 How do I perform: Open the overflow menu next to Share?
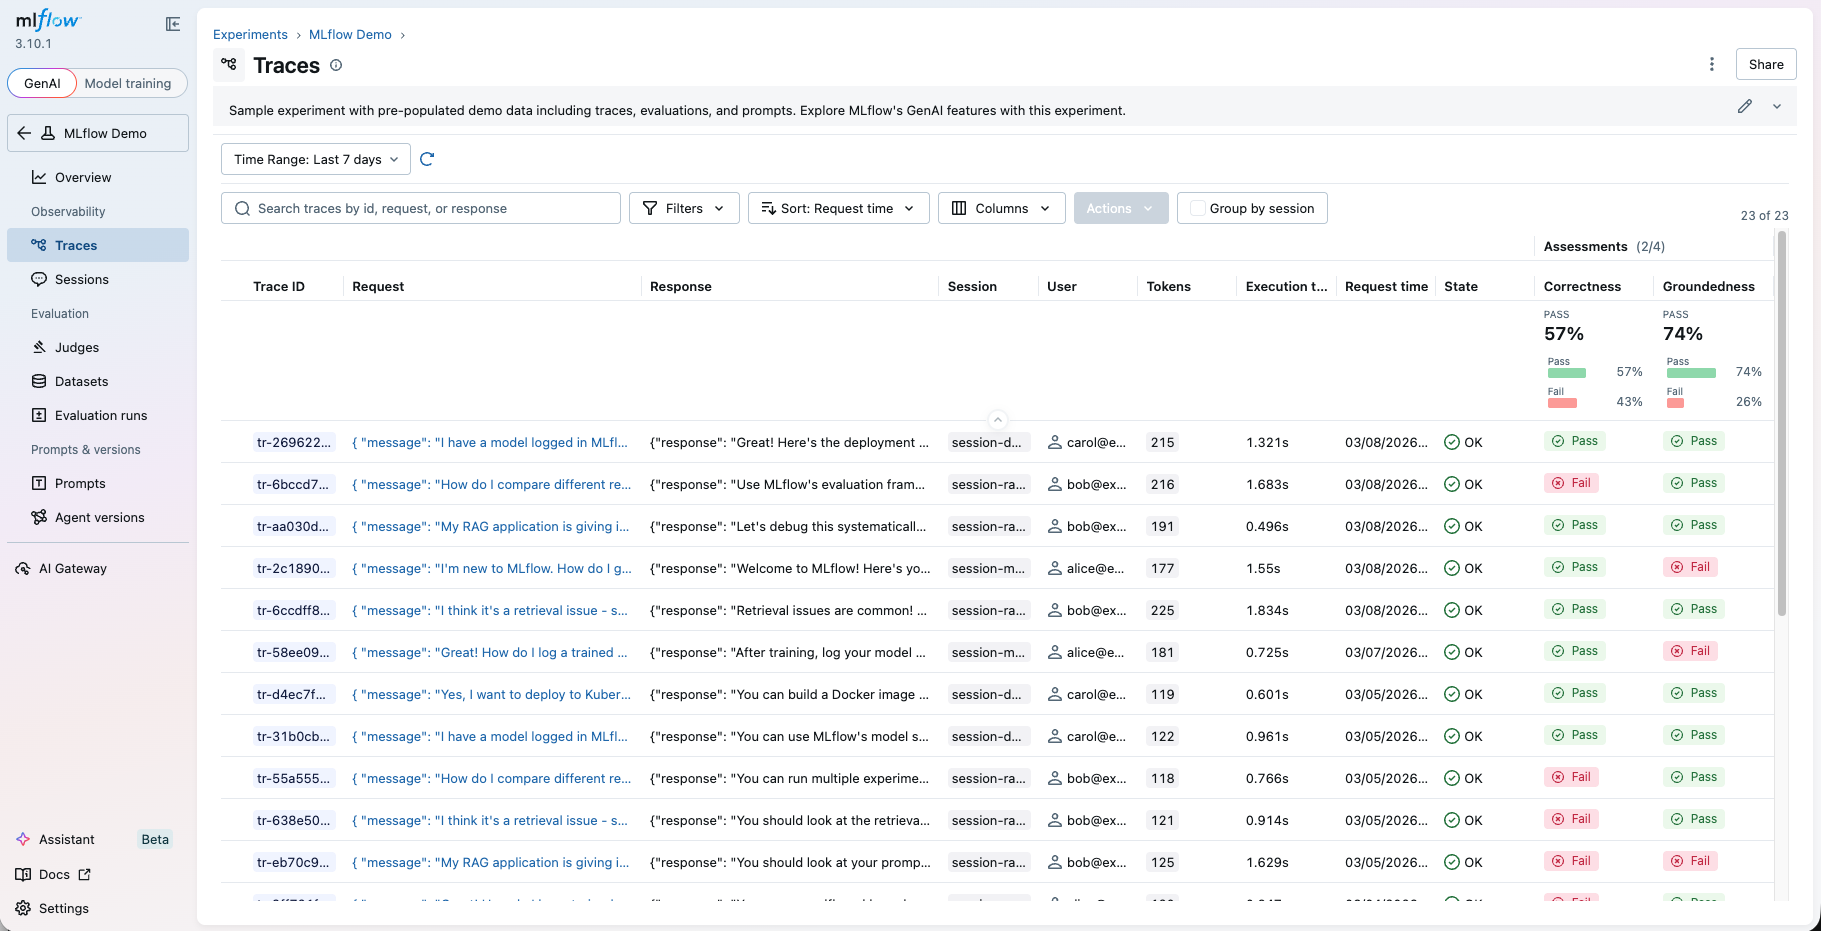coord(1712,64)
